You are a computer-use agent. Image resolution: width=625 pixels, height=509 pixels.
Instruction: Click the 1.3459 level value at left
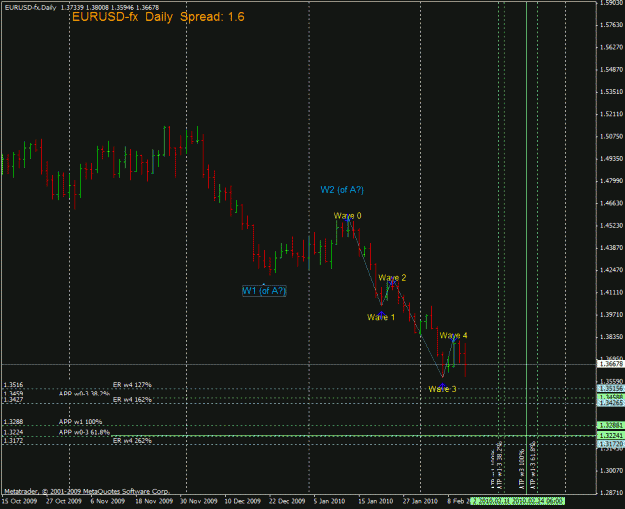click(13, 394)
